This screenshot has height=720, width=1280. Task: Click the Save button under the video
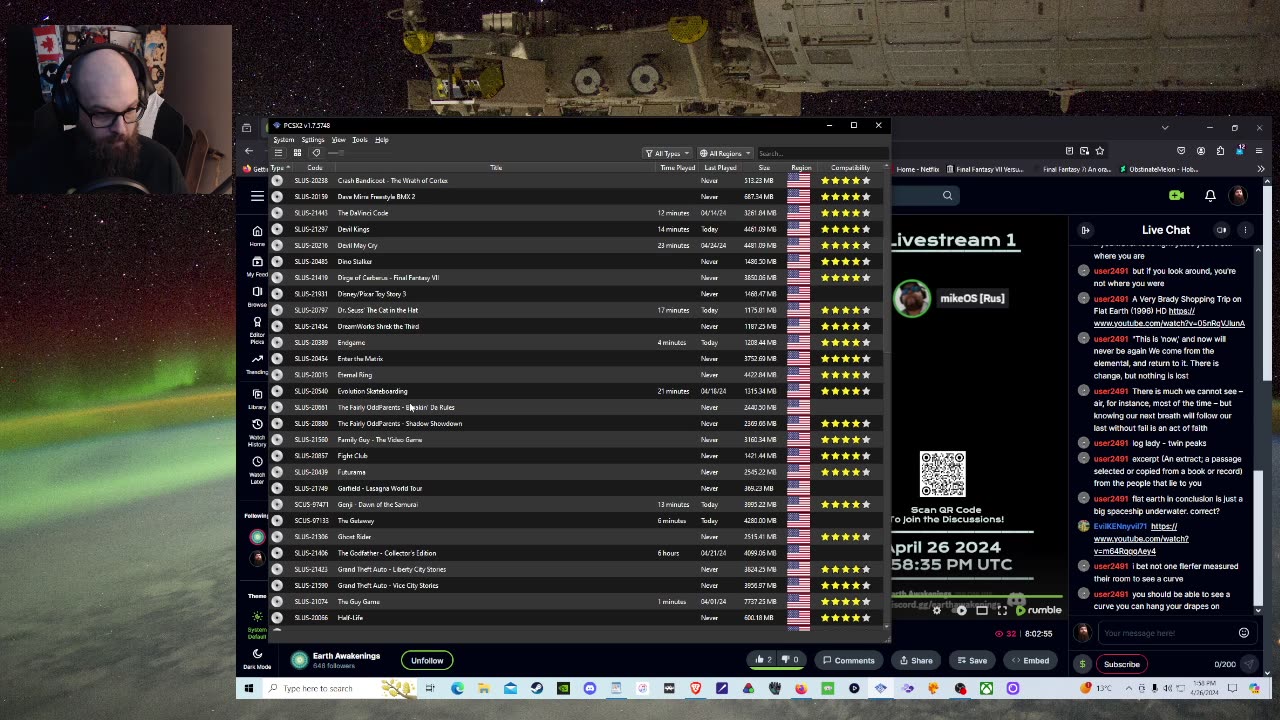coord(972,660)
